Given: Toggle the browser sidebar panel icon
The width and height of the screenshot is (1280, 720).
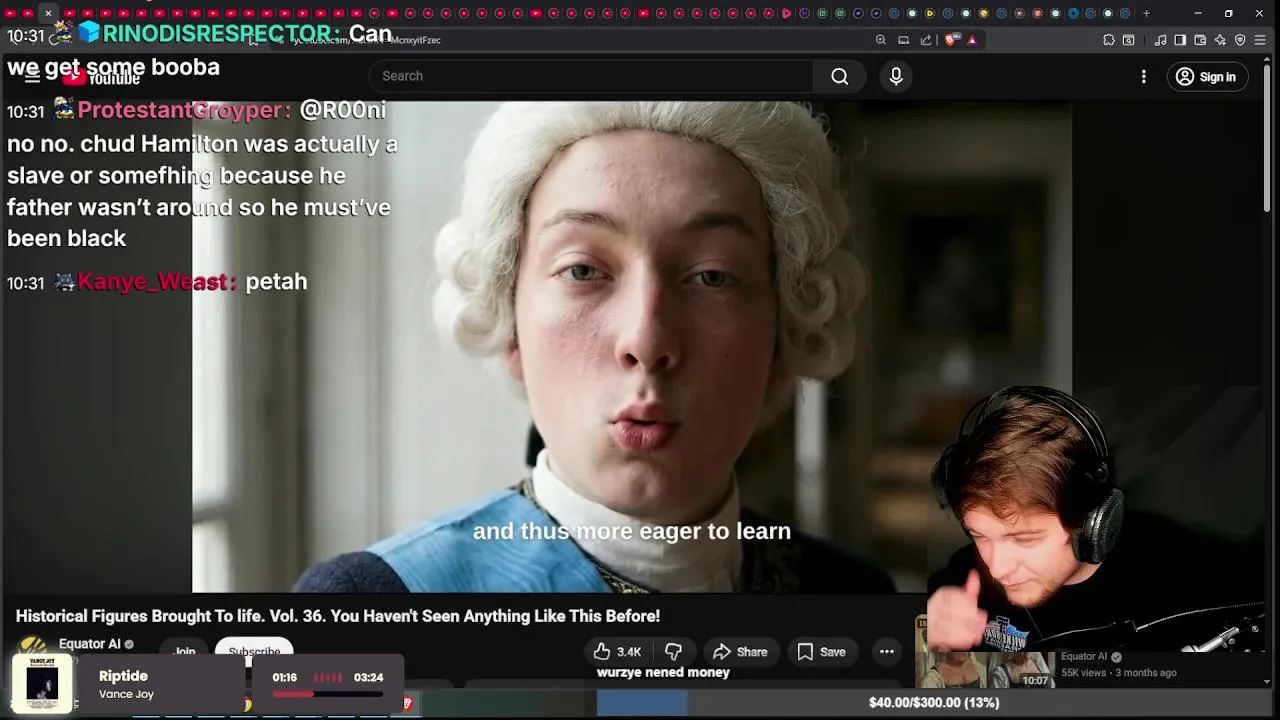Looking at the screenshot, I should click(x=1180, y=40).
